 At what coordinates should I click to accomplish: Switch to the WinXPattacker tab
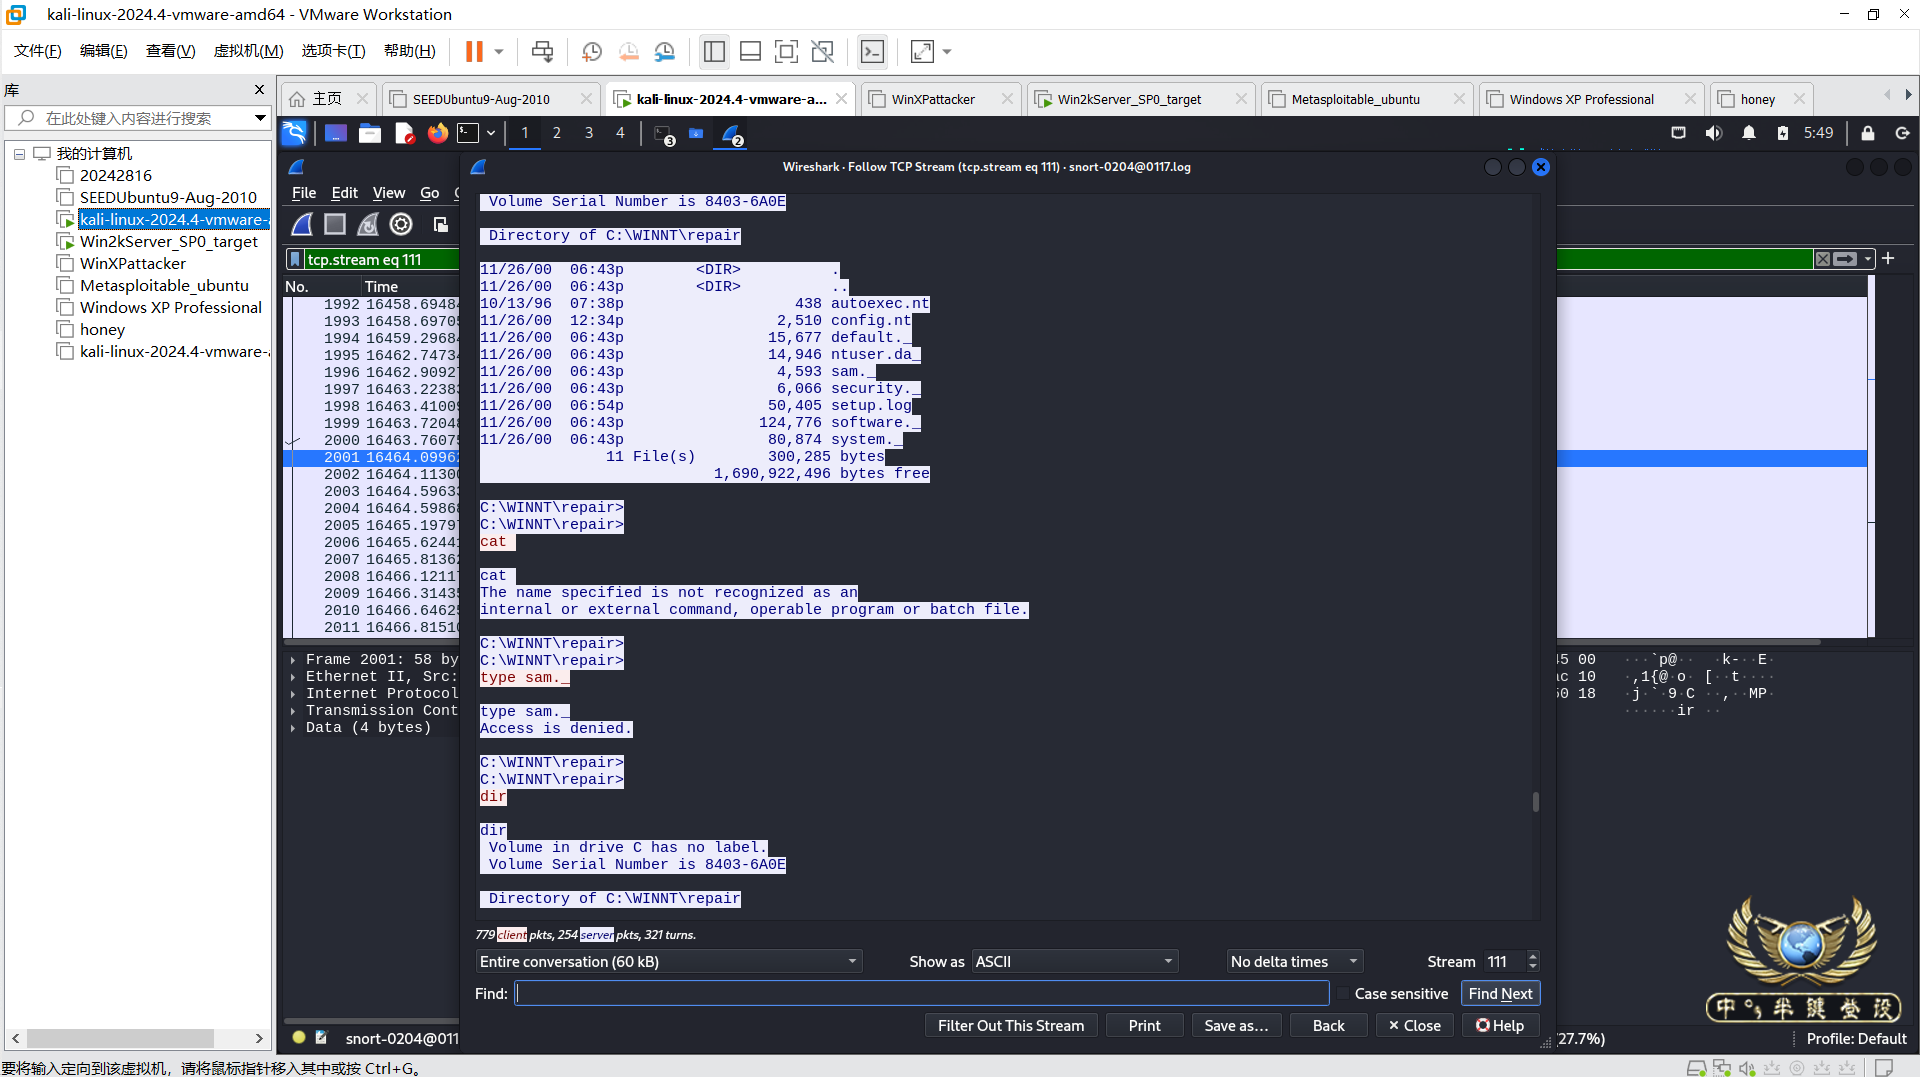940,99
